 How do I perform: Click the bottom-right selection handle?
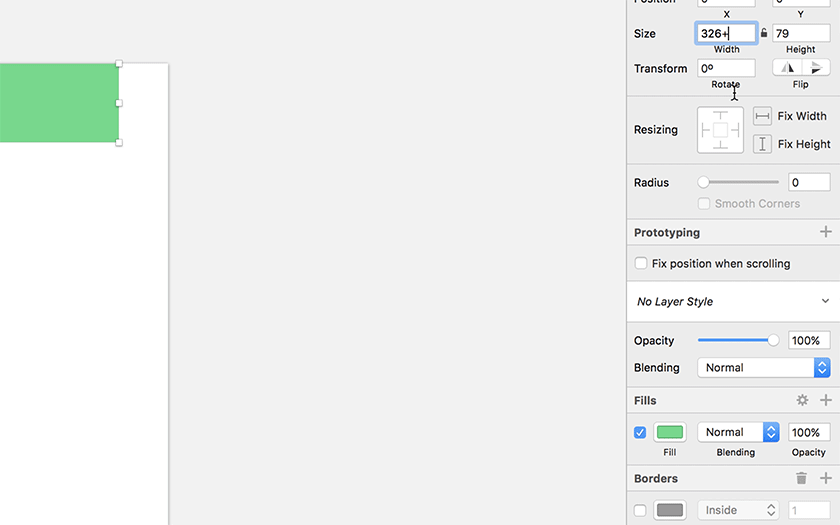119,142
